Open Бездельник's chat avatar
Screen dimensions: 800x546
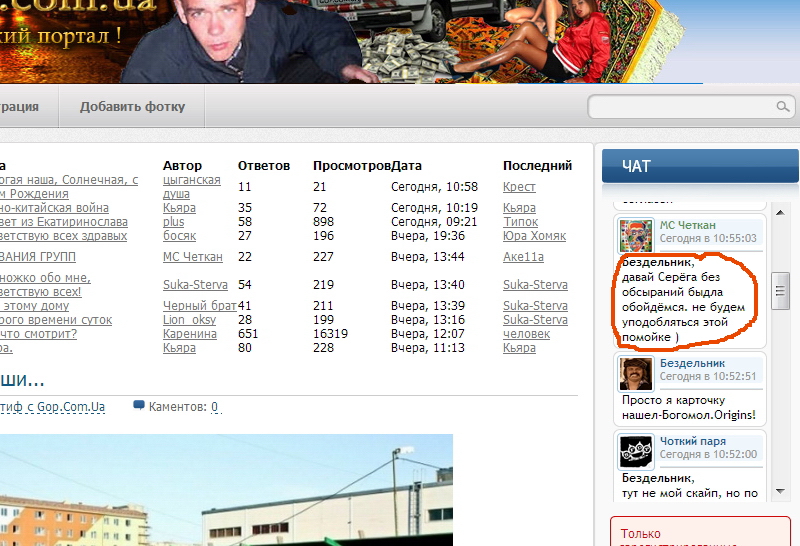click(x=636, y=374)
